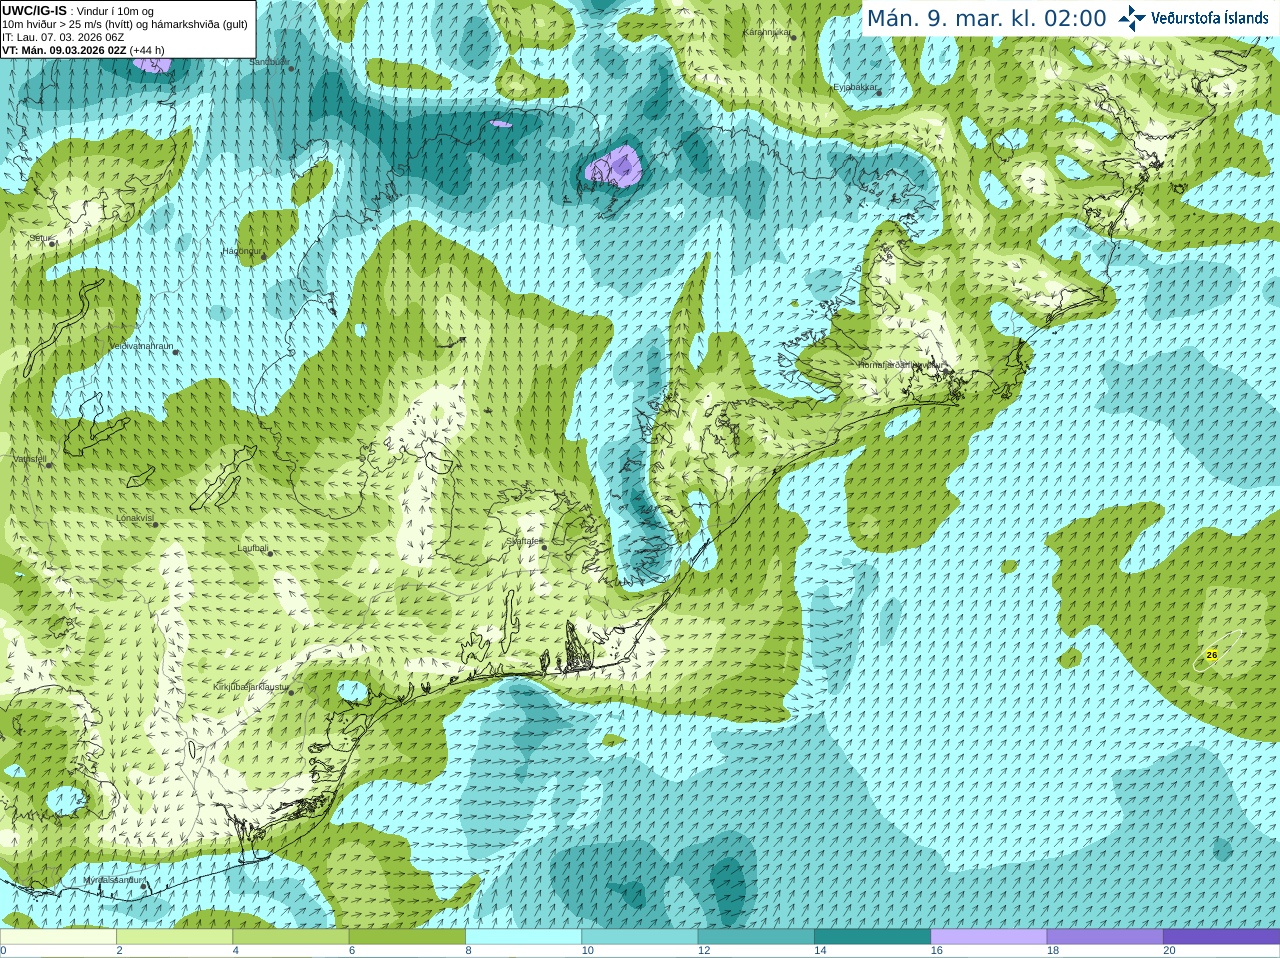Click the Veðurstofa Íslands logo icon
This screenshot has width=1280, height=958.
pos(1132,18)
